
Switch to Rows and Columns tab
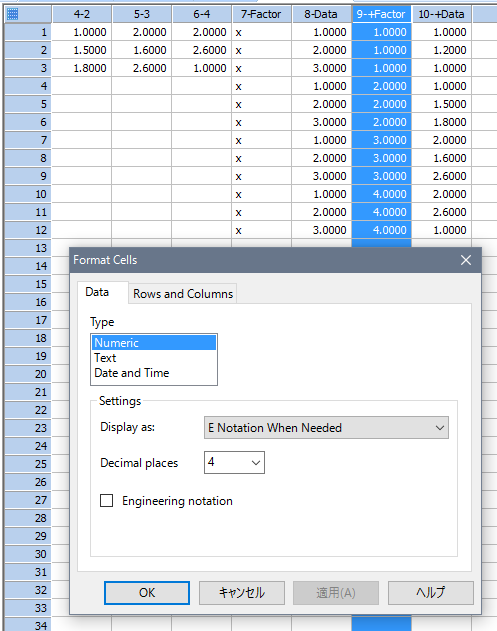183,294
